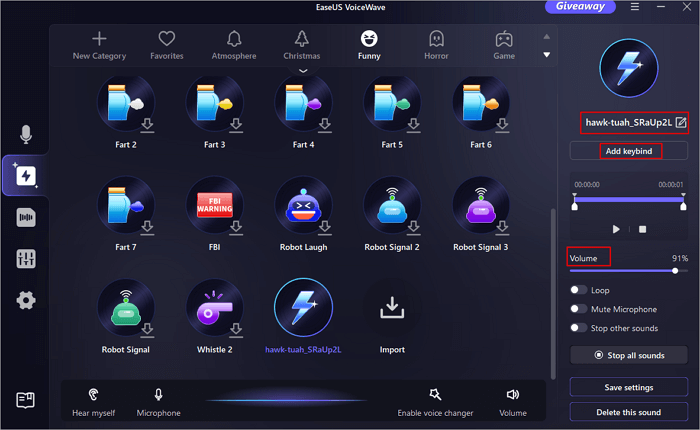700x430 pixels.
Task: Expand category list with down arrow
Action: [546, 55]
